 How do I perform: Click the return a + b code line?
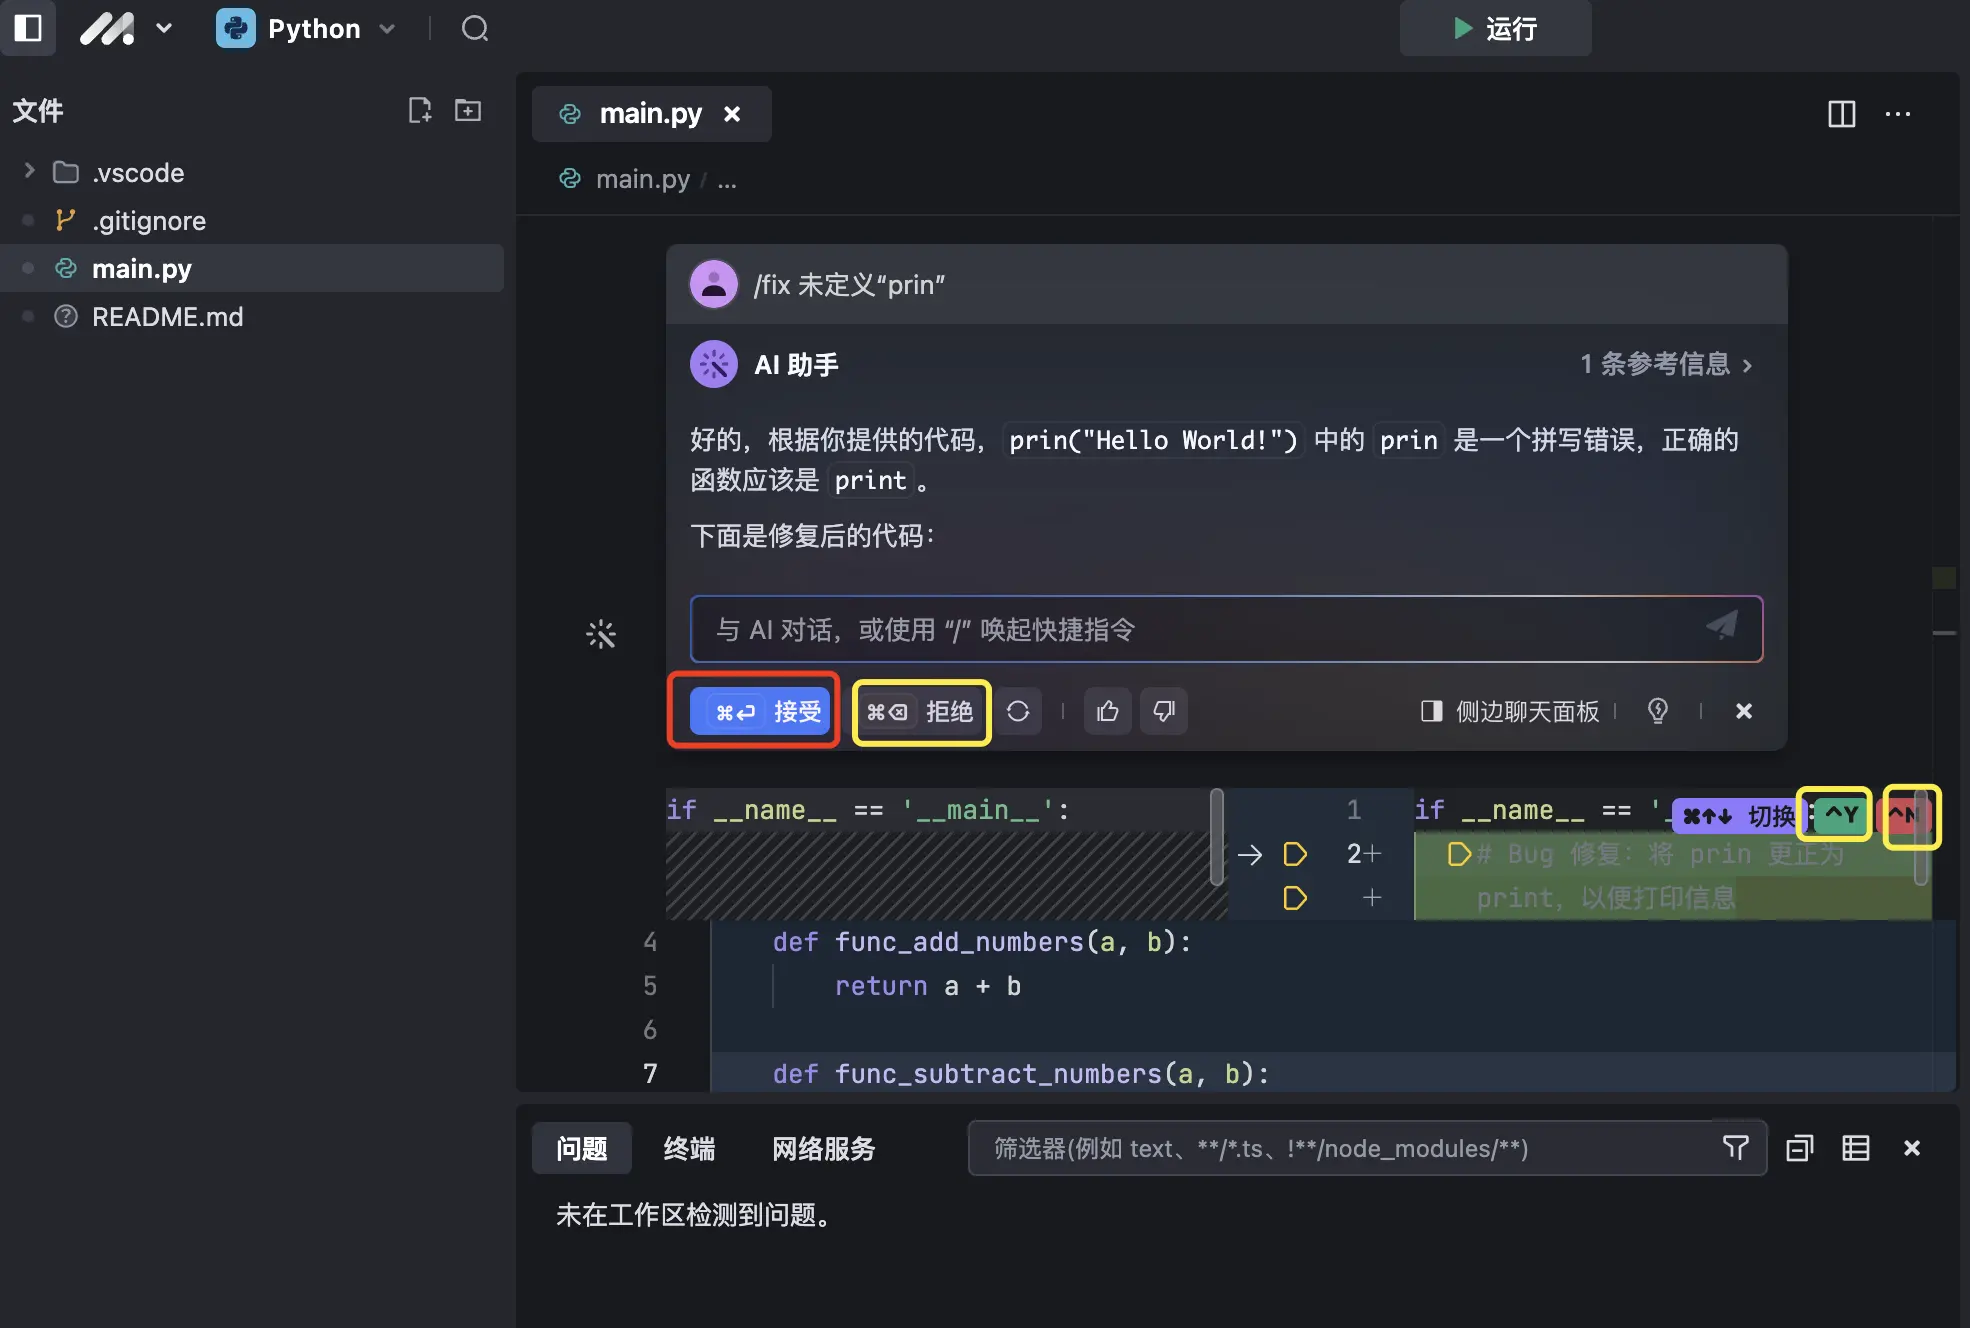point(928,986)
